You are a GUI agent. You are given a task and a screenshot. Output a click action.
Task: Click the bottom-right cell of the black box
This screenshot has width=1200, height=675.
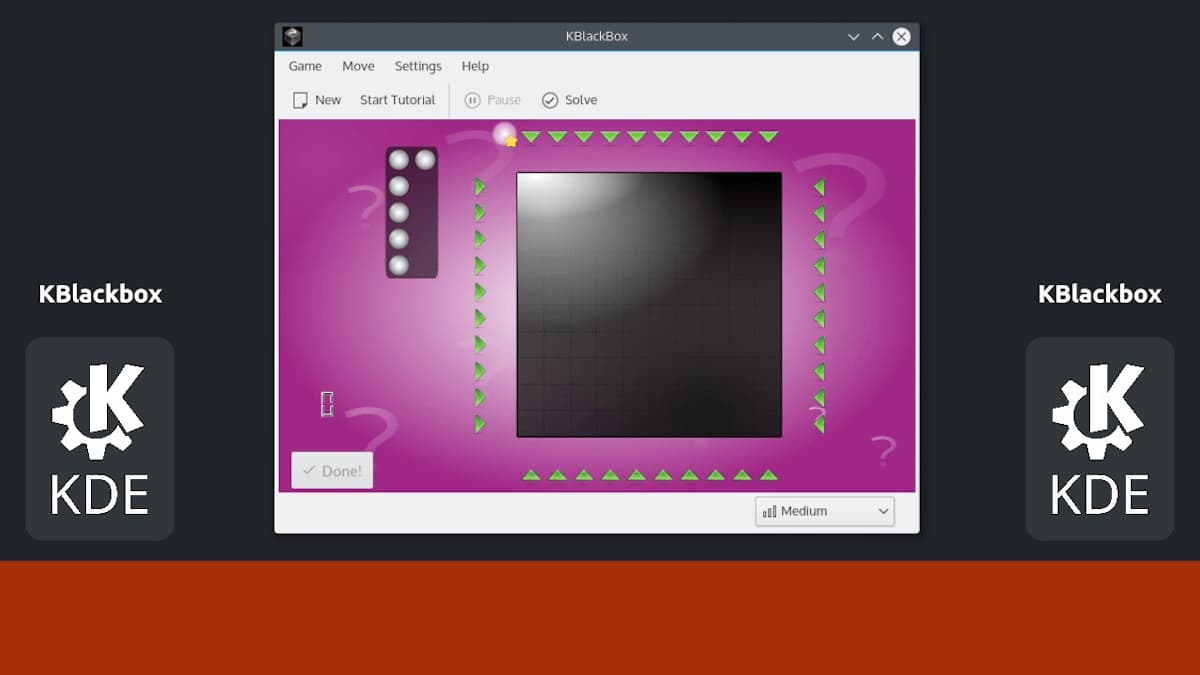click(x=768, y=424)
